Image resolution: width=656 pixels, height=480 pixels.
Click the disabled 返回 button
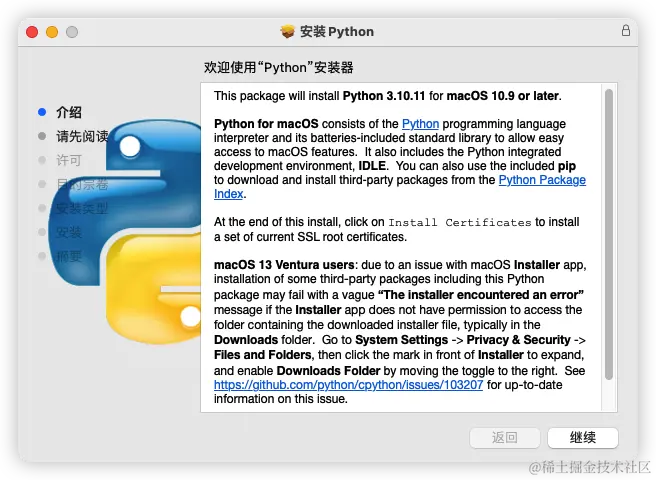(505, 438)
